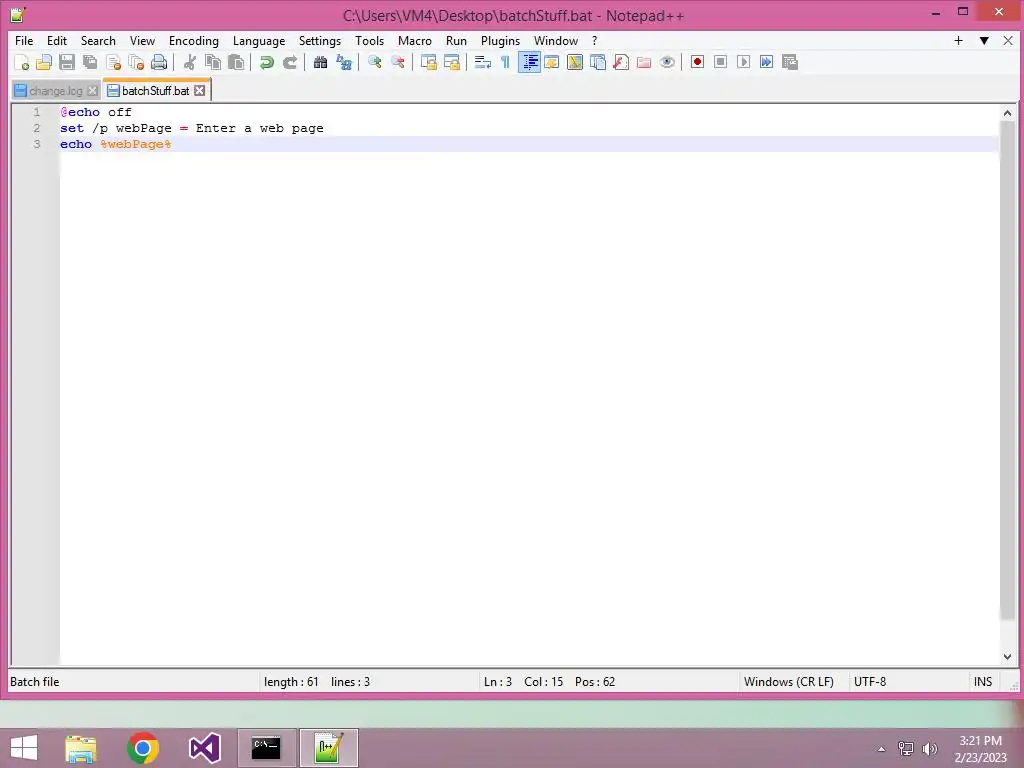Click the Redo arrow icon
Viewport: 1024px width, 768px height.
tap(289, 62)
